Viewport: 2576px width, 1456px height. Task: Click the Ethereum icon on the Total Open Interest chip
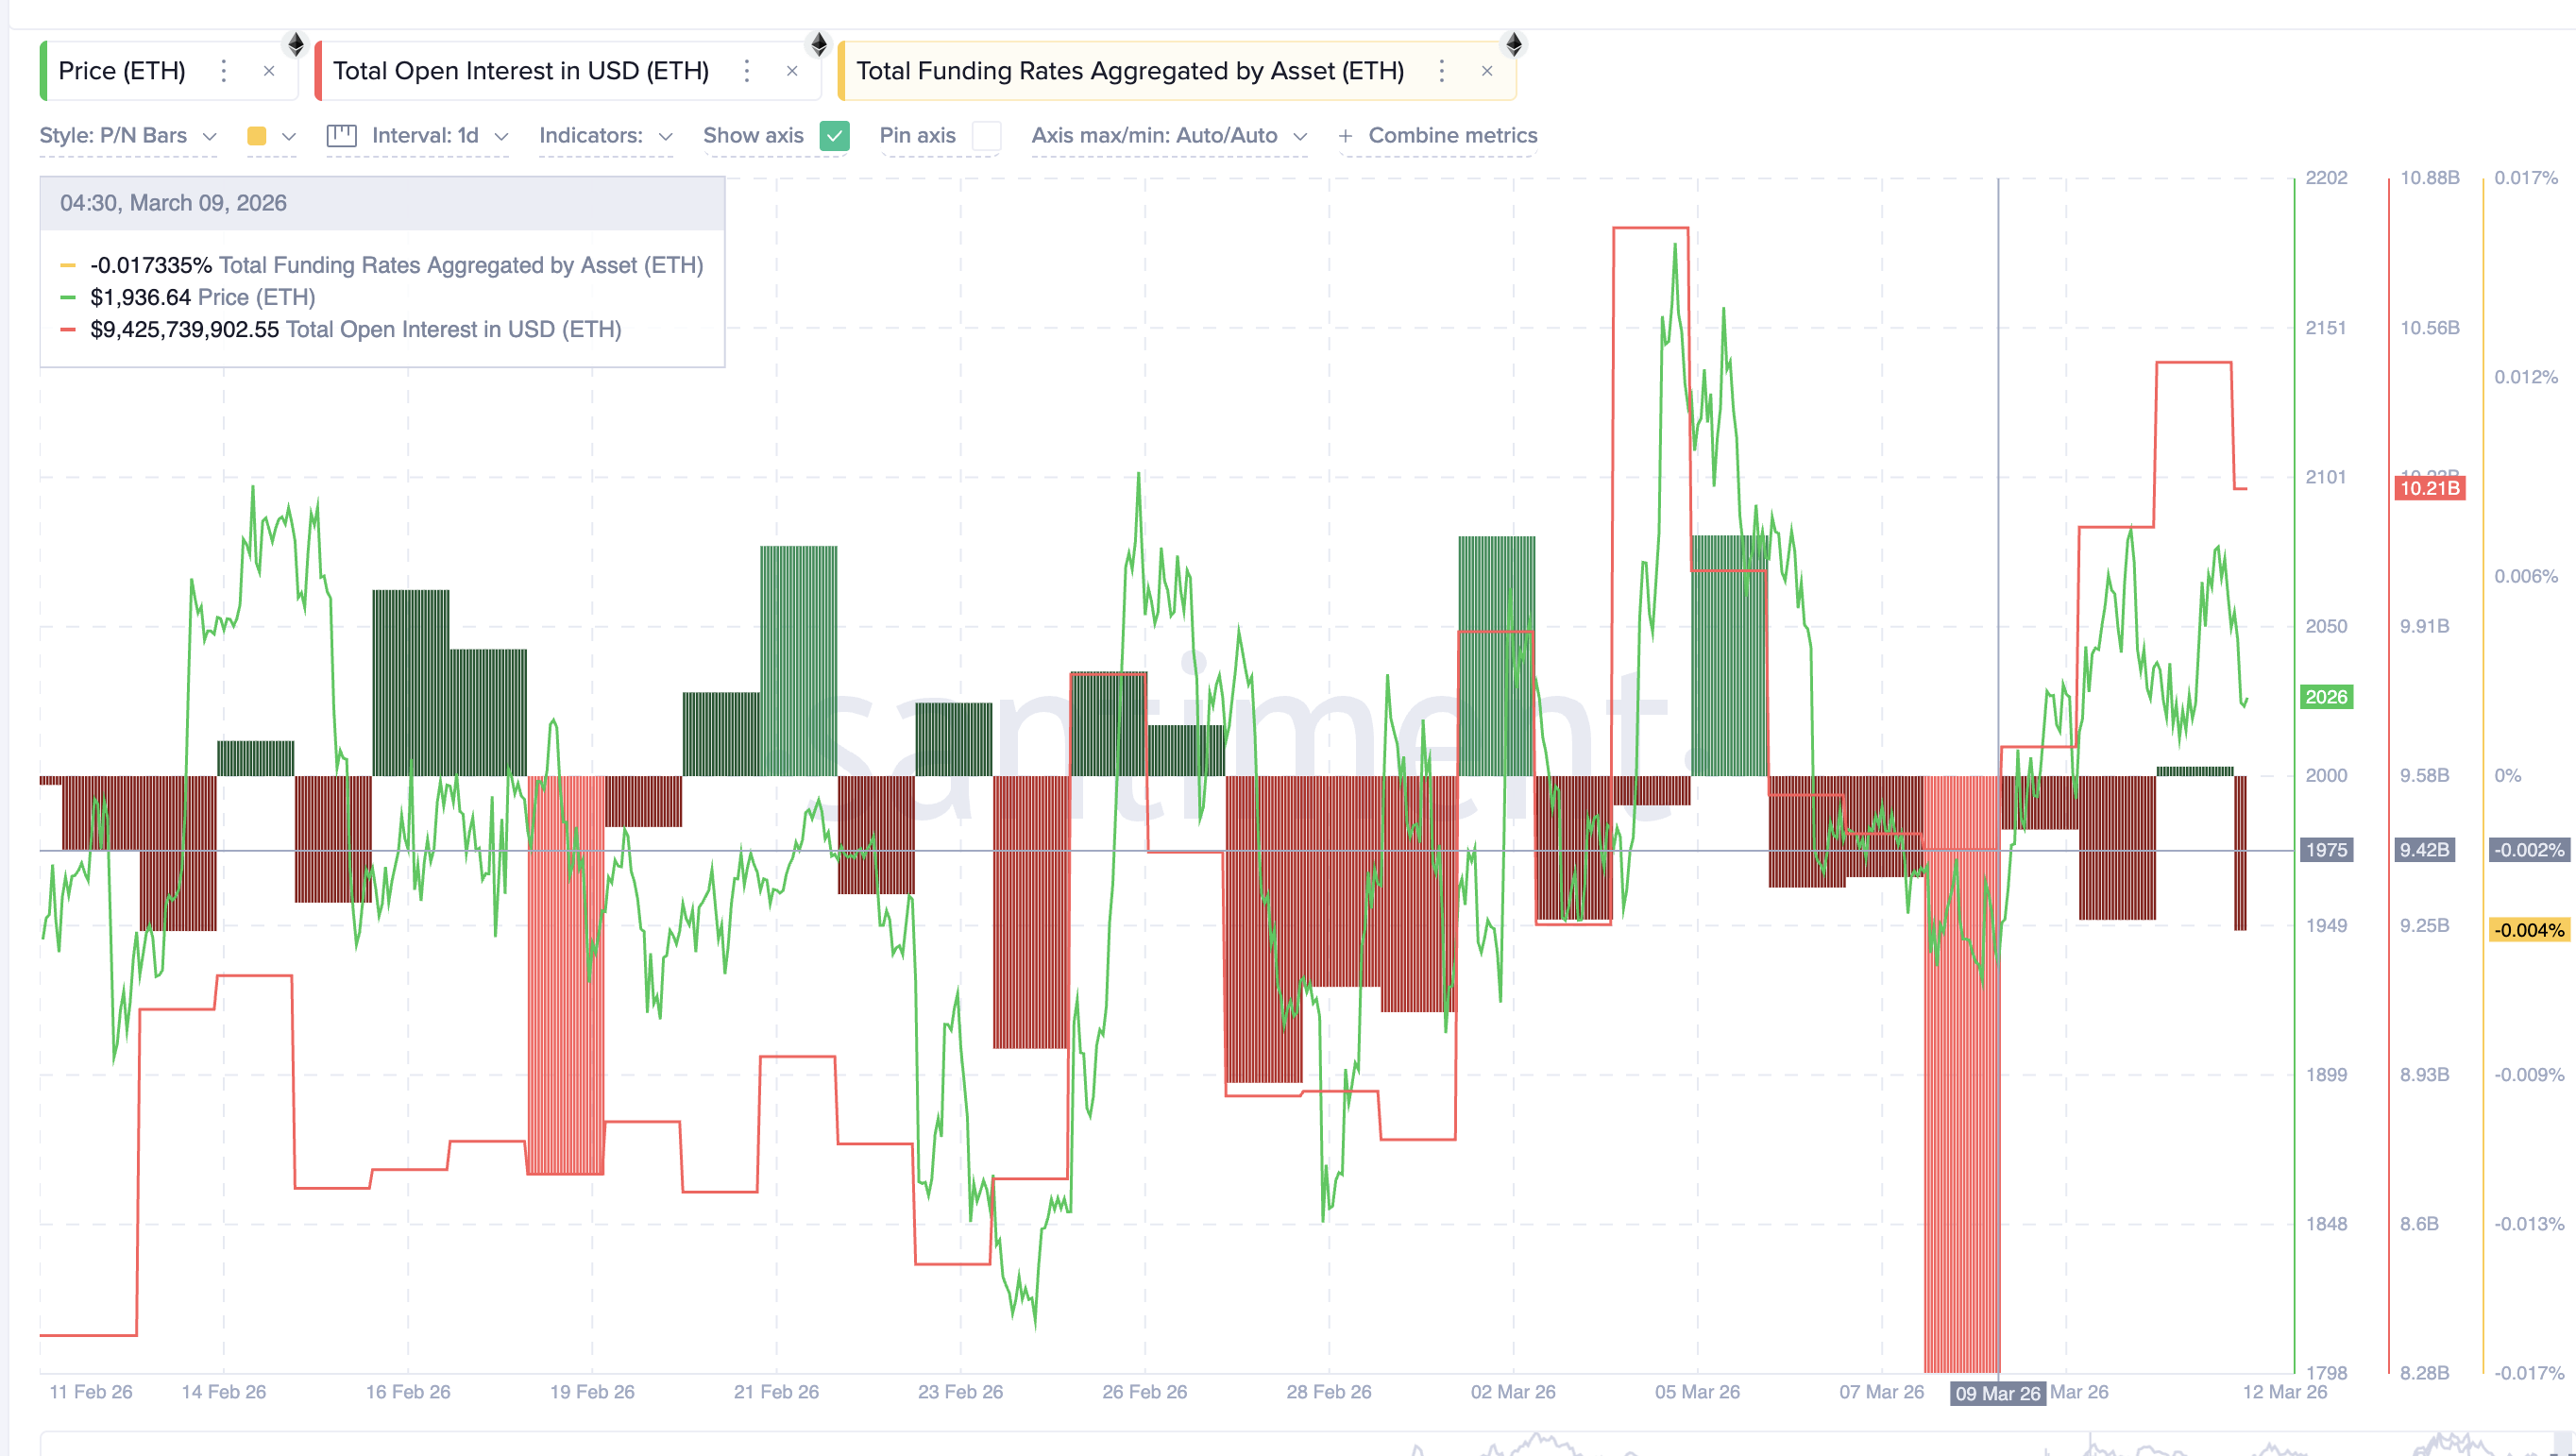[820, 43]
